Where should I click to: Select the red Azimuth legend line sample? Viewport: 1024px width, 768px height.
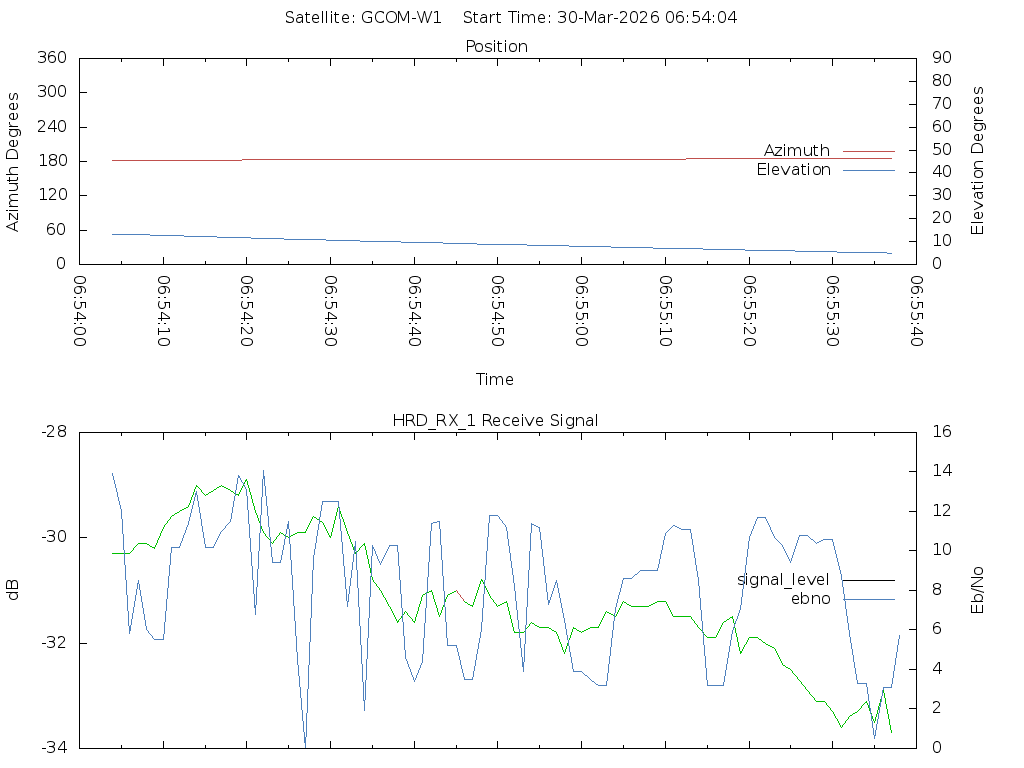(868, 150)
